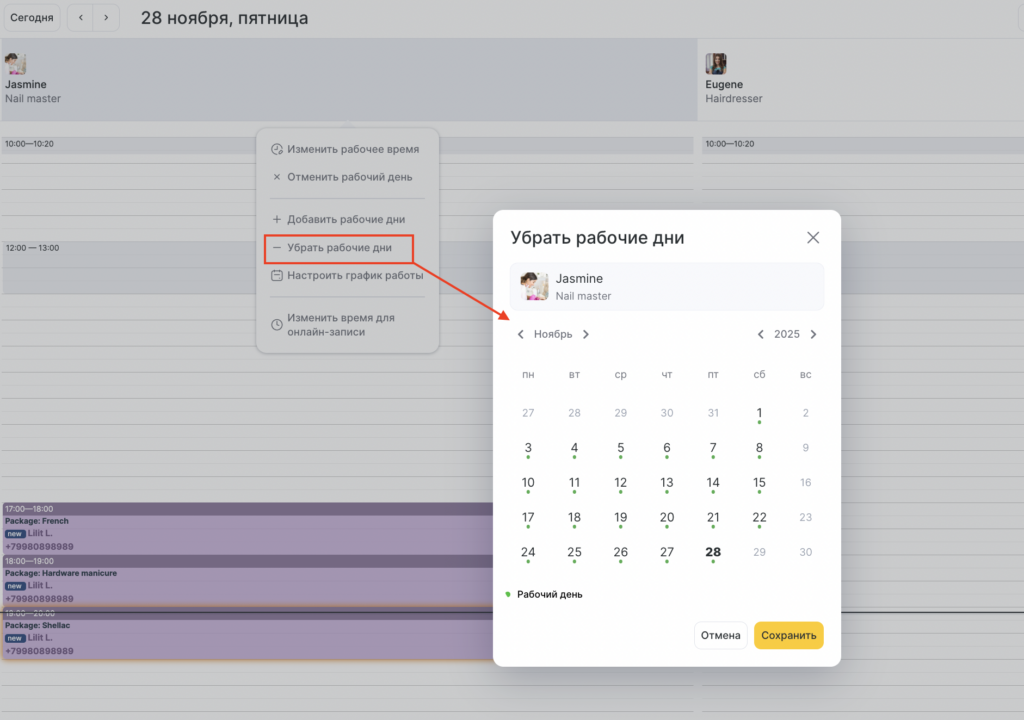
Task: Switch to previous year before 2025
Action: tap(760, 334)
